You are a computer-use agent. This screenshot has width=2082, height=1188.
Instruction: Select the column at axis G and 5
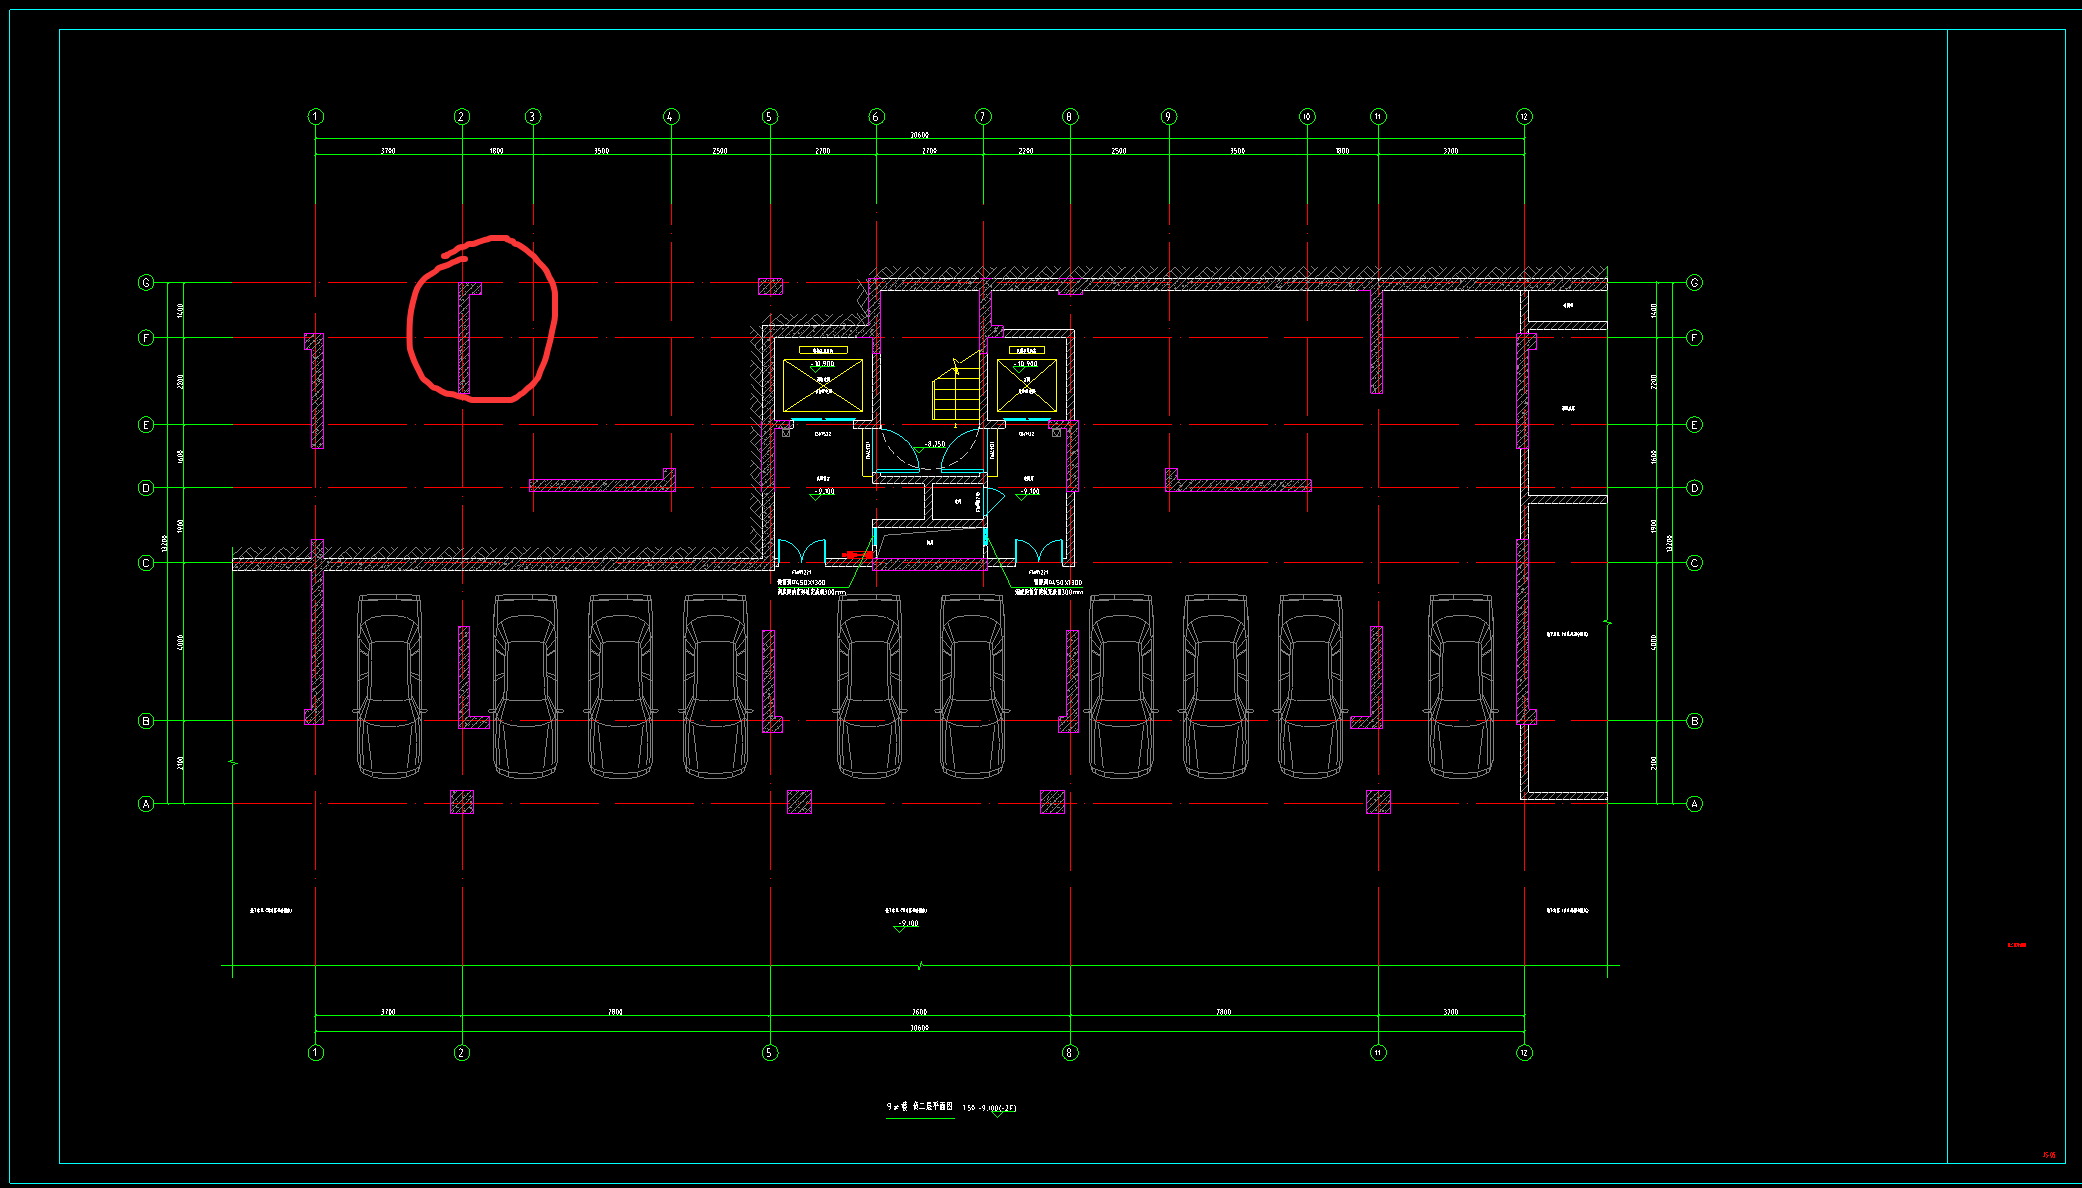pos(770,287)
